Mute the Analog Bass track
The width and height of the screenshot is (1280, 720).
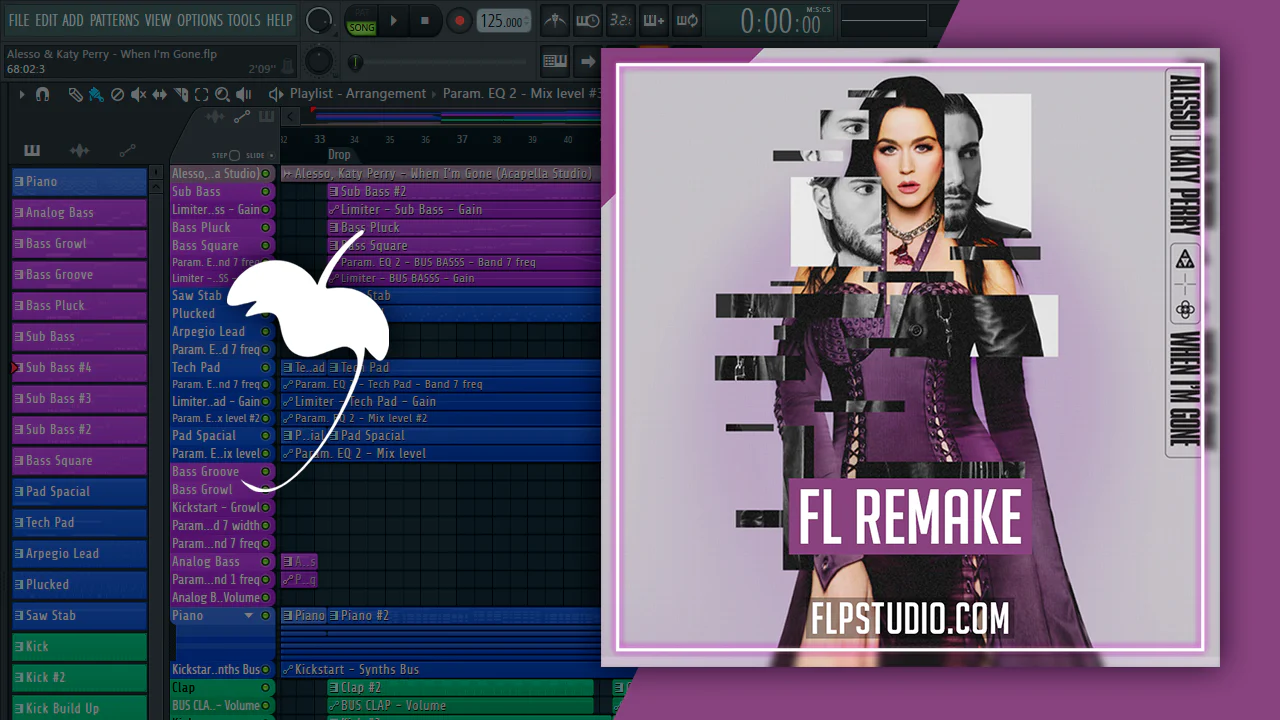point(266,561)
